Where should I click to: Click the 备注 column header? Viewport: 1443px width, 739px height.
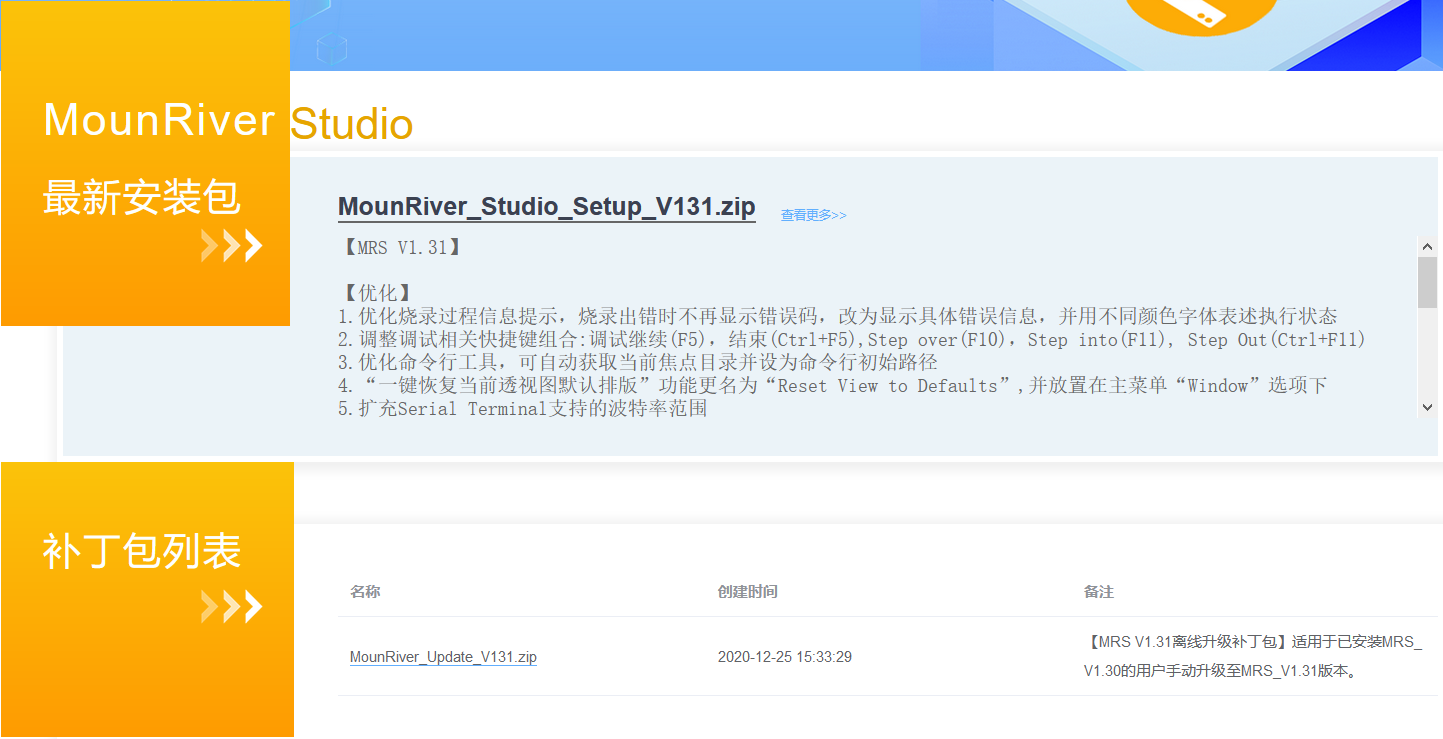[1098, 591]
